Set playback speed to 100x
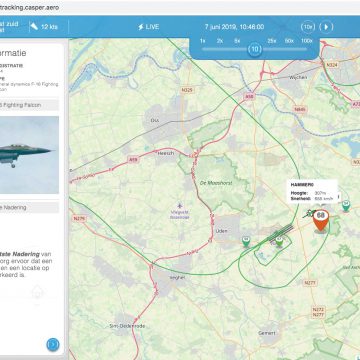This screenshot has height=360, width=360. pos(307,41)
